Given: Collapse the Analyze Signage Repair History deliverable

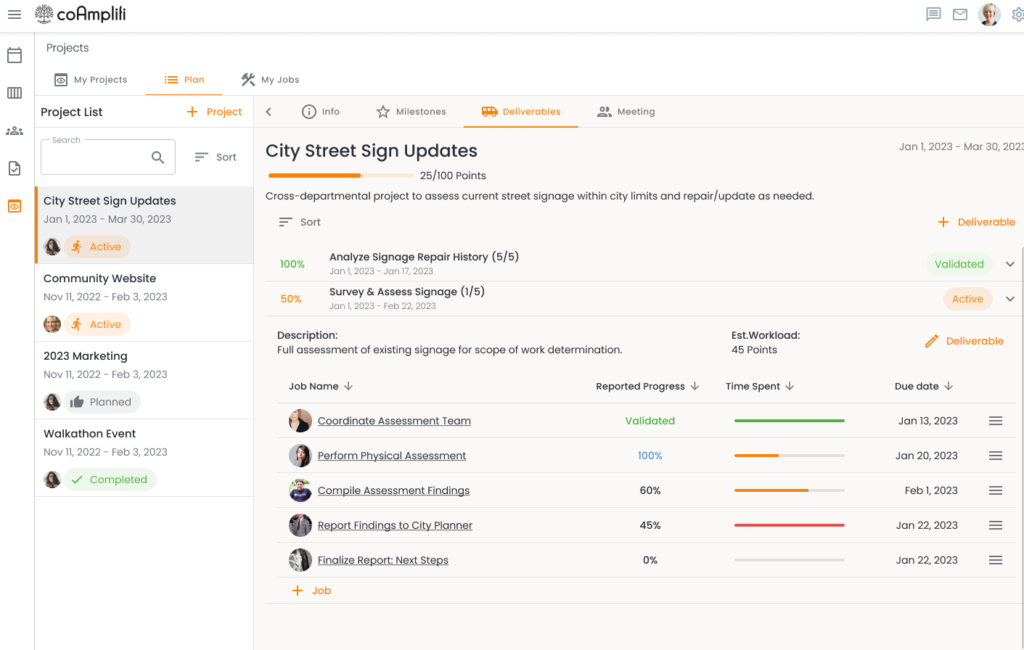Looking at the screenshot, I should click(x=1012, y=263).
